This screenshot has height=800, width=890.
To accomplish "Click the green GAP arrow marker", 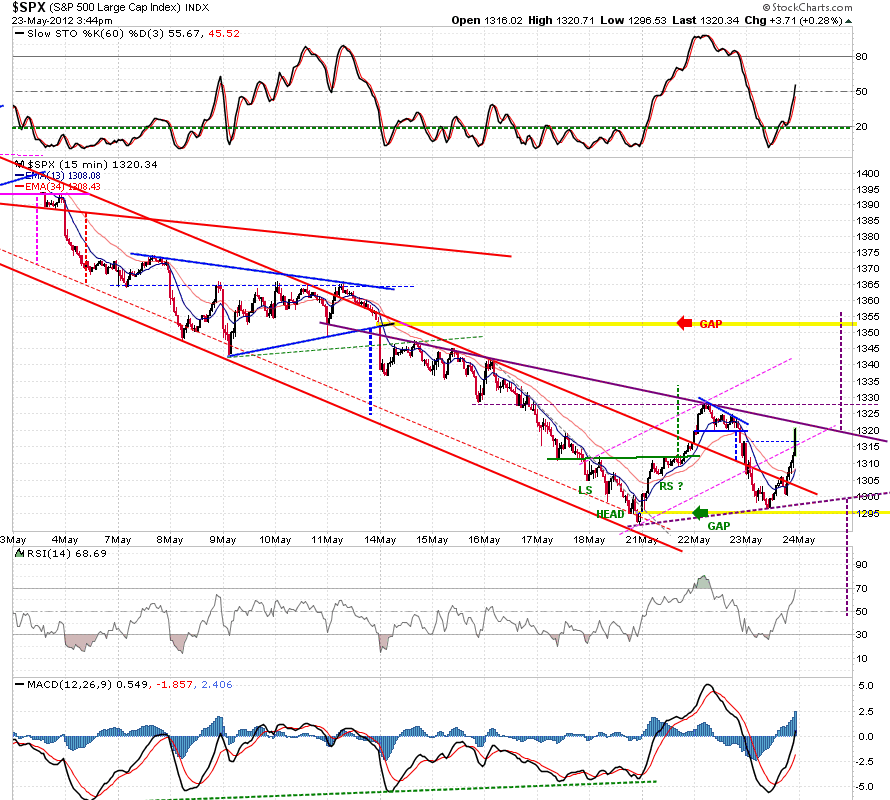I will [700, 513].
